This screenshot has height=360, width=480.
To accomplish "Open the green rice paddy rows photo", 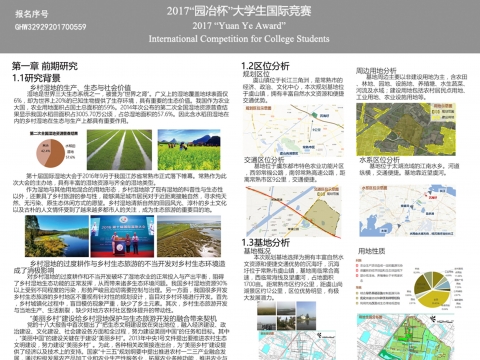I will 119,150.
